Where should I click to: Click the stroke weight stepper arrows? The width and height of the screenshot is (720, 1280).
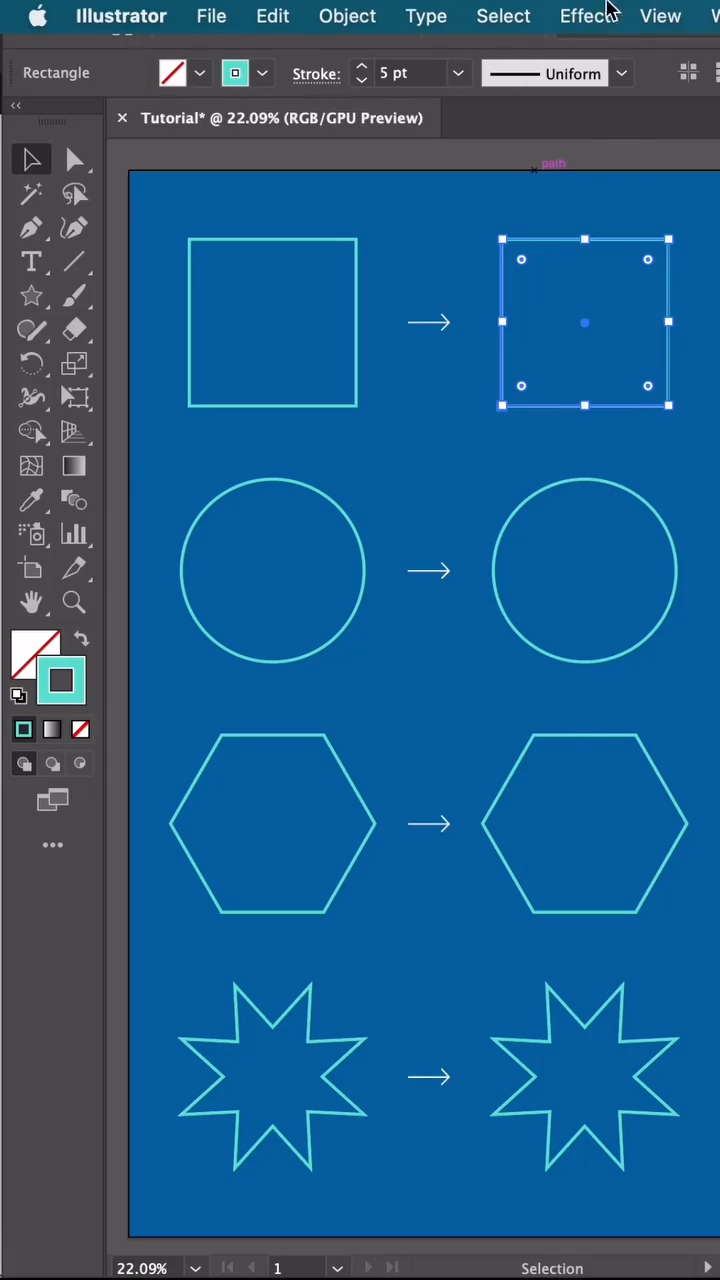pos(361,73)
